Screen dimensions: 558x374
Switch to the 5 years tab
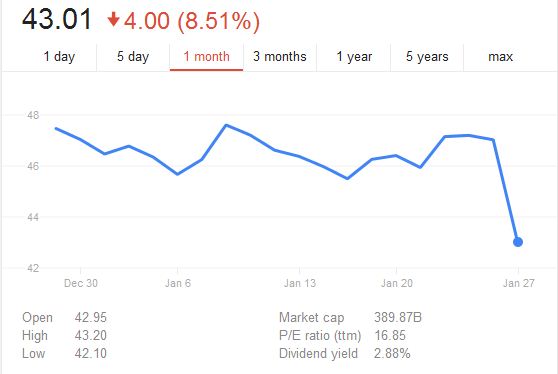[427, 57]
